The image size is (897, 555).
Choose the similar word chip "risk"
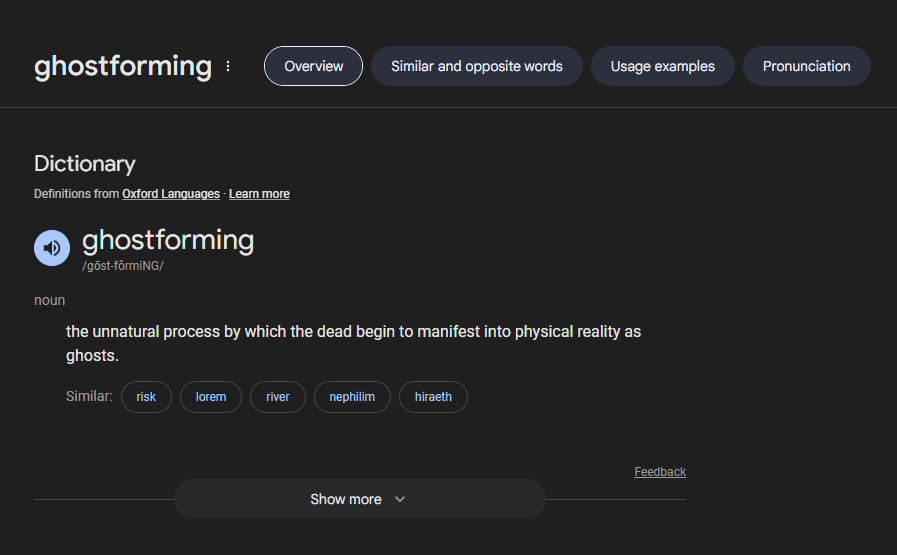coord(146,397)
